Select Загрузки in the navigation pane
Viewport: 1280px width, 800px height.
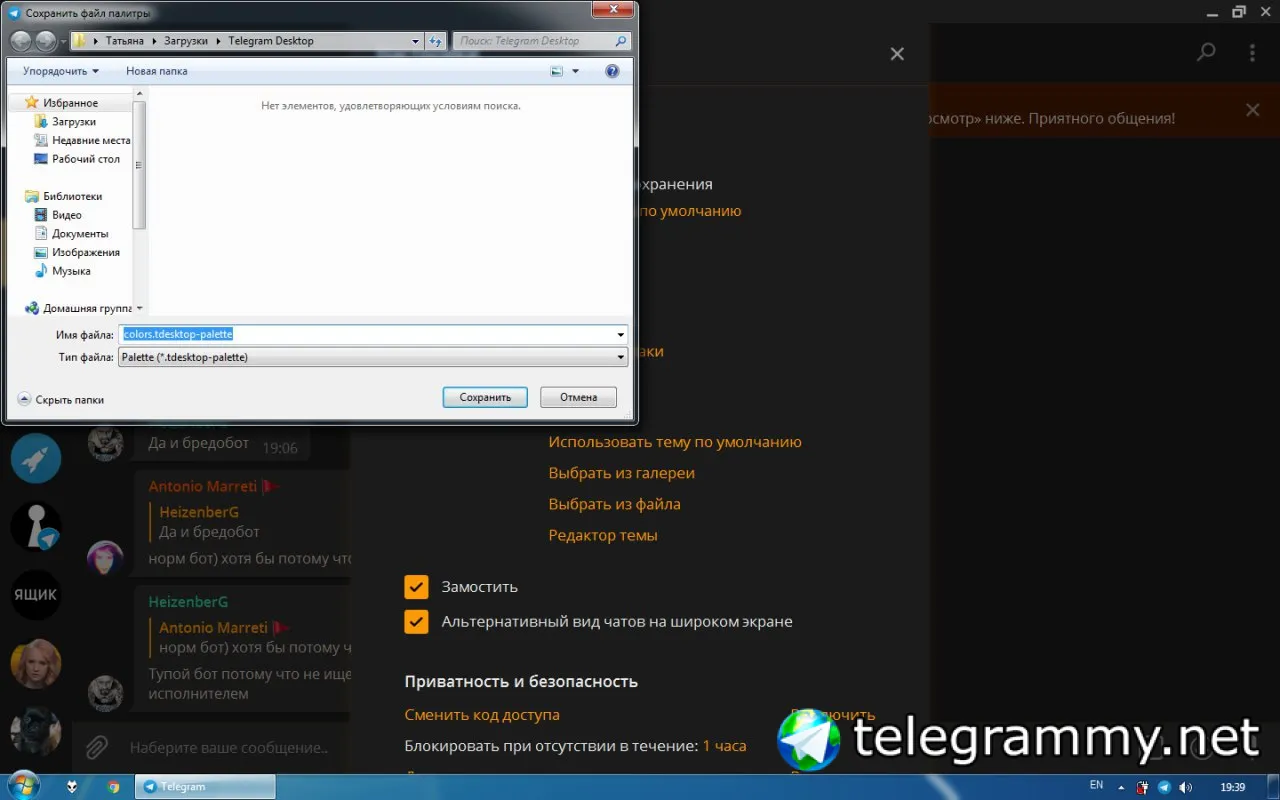73,122
